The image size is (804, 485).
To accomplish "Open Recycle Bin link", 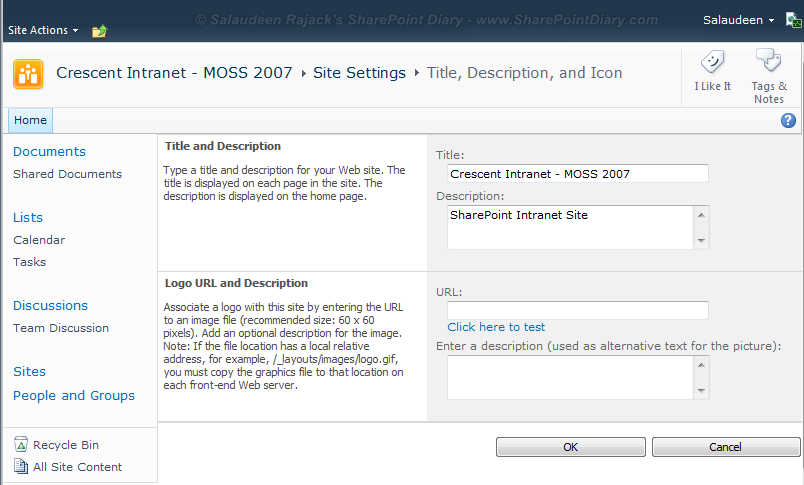I will (x=66, y=445).
